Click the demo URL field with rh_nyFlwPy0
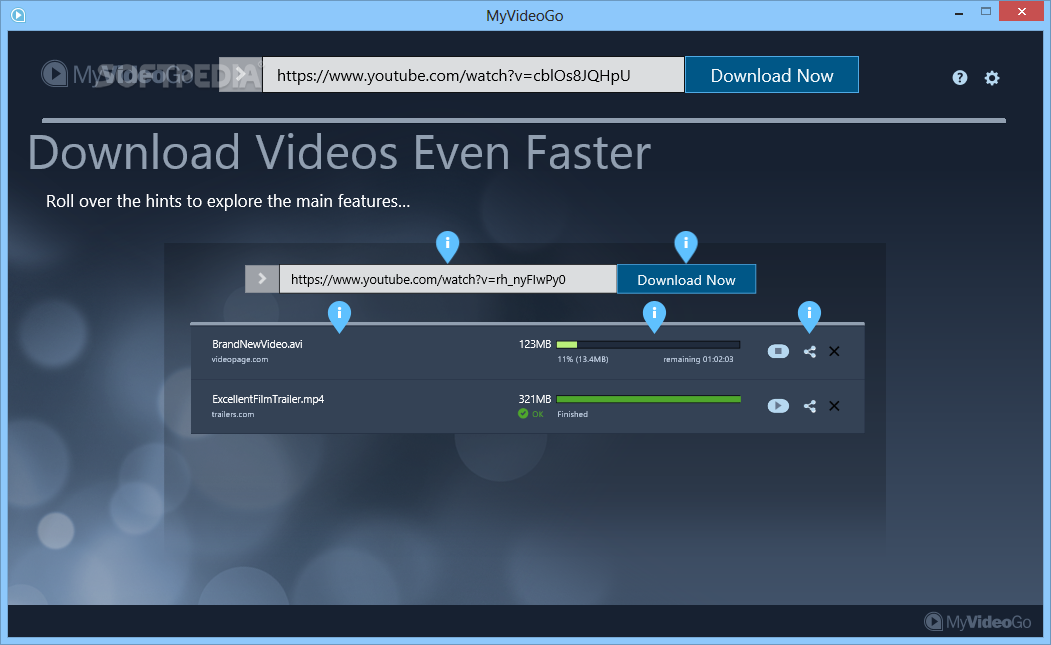Screen dimensions: 1051x645 coord(448,279)
